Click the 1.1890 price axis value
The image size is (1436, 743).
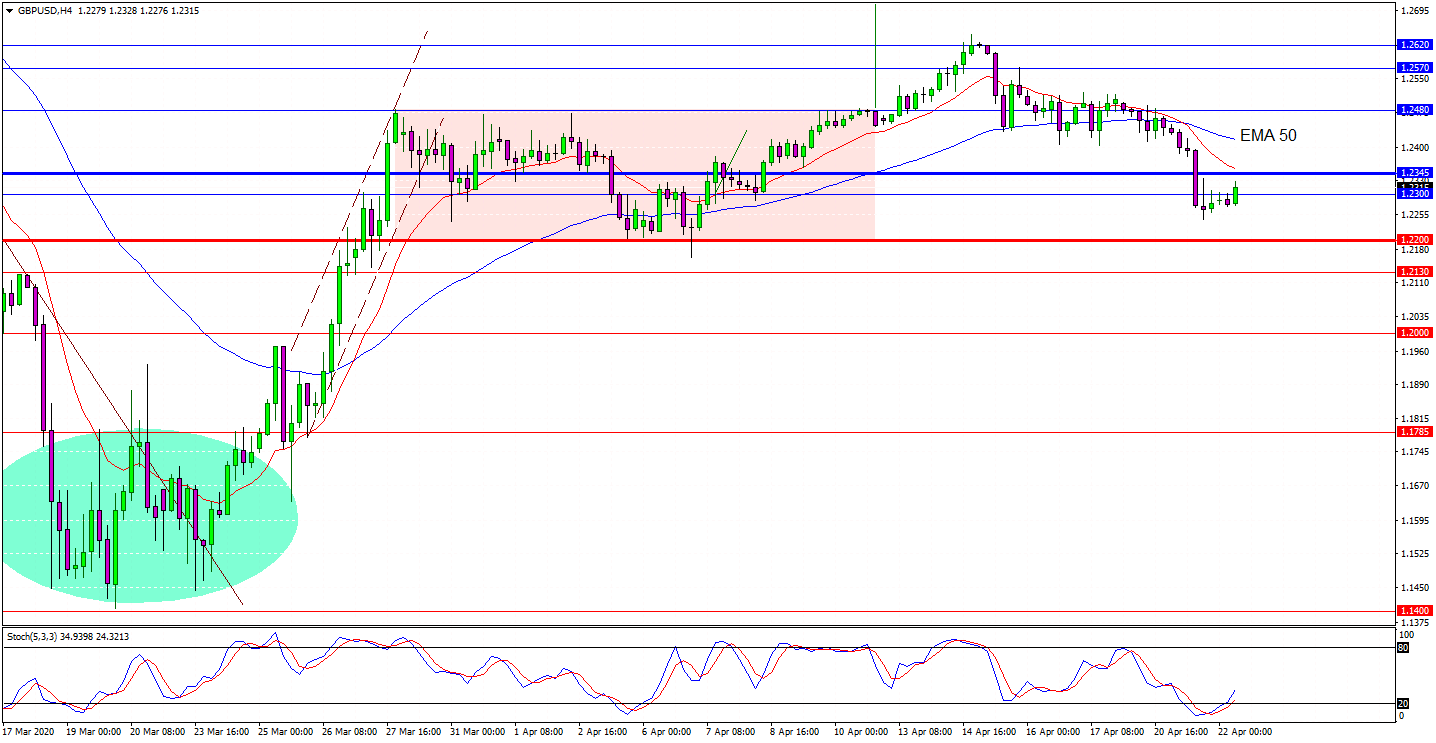click(x=1415, y=385)
